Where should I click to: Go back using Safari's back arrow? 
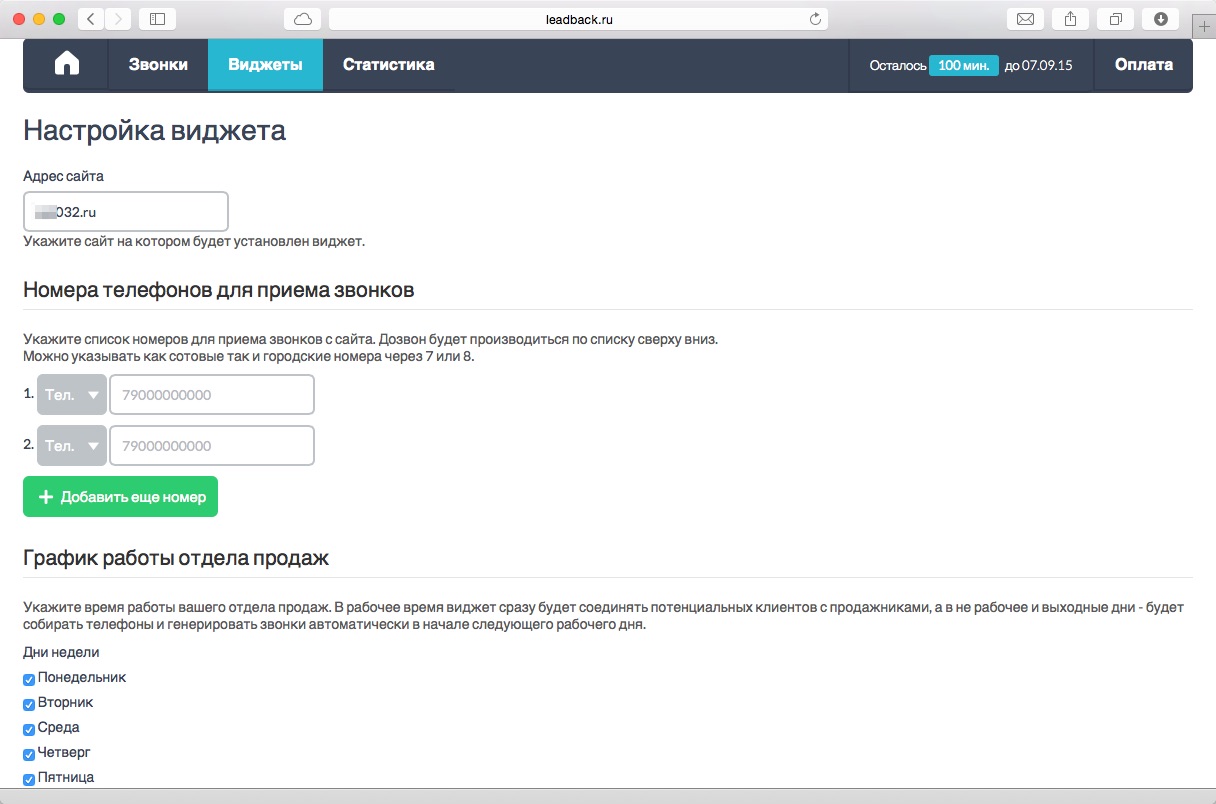91,18
